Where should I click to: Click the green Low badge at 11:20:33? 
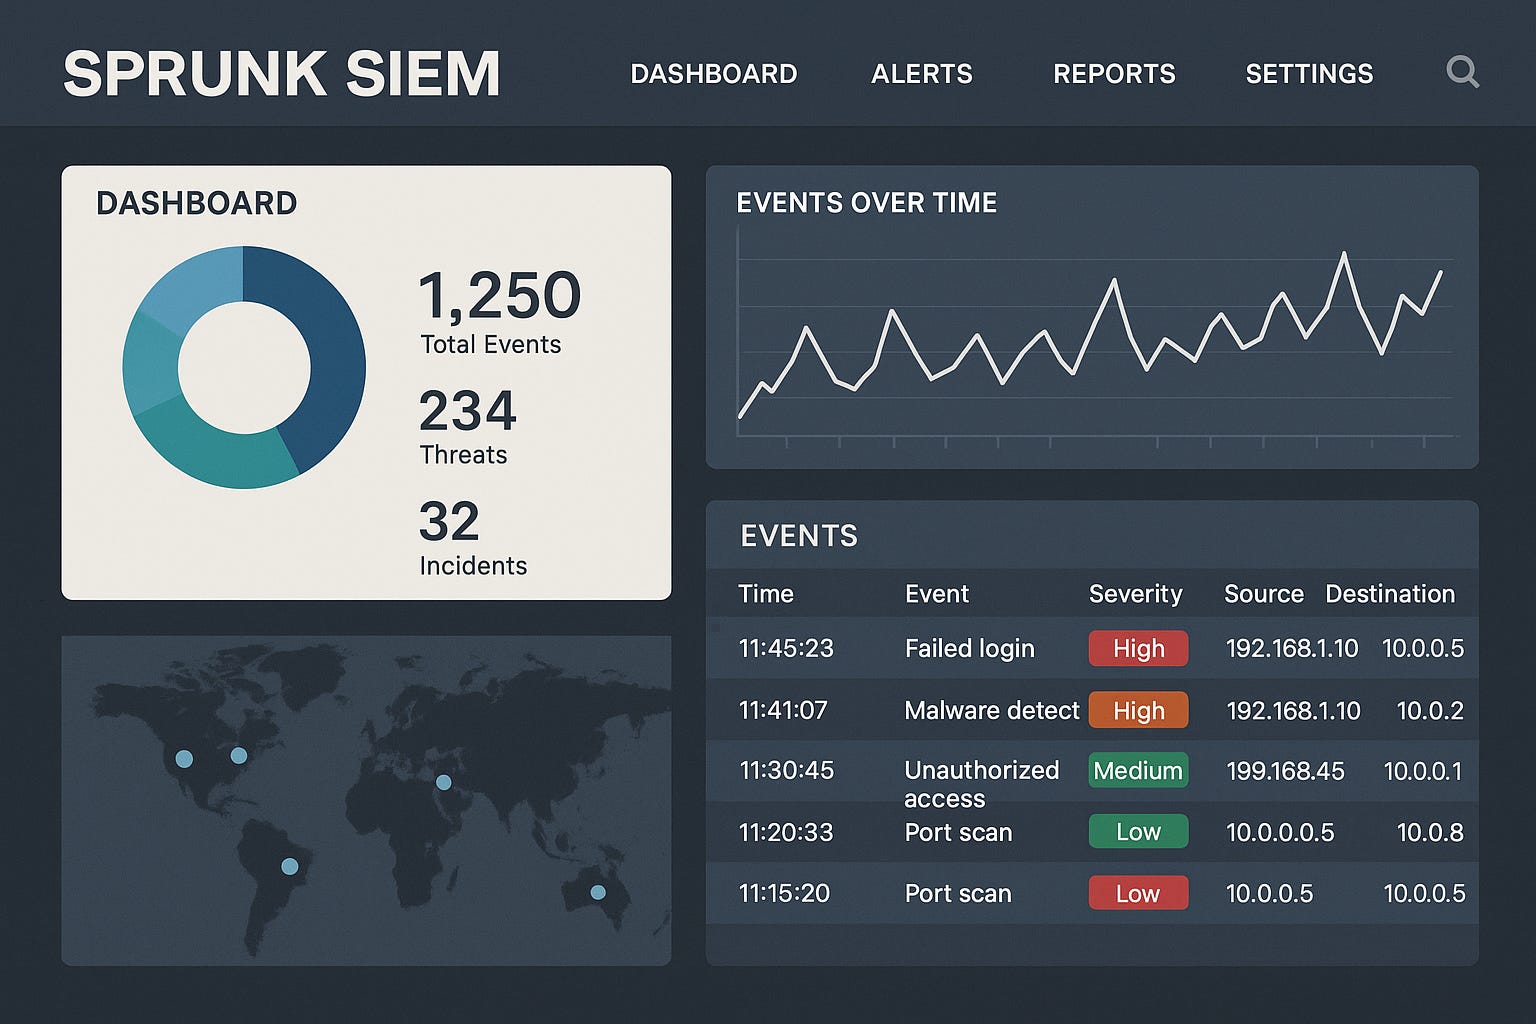click(x=1138, y=831)
